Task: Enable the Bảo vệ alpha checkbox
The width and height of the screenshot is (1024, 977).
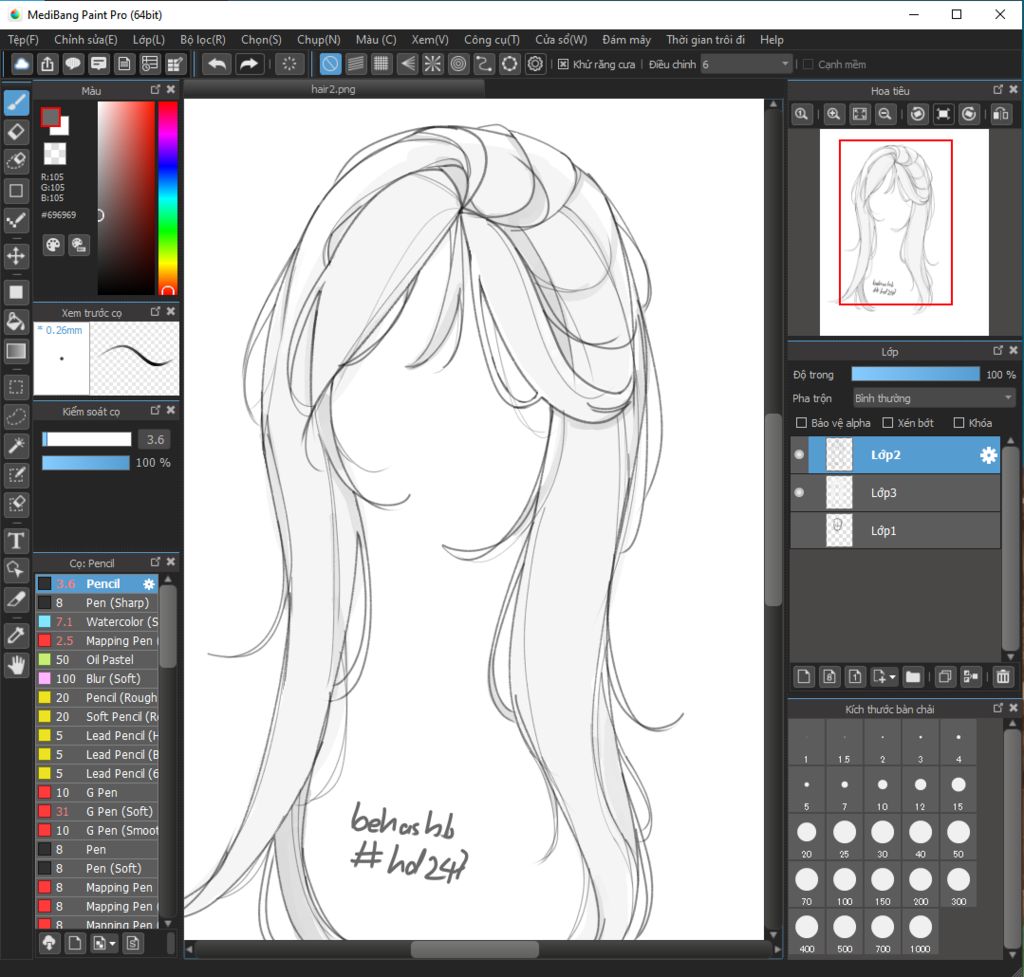Action: click(x=801, y=423)
